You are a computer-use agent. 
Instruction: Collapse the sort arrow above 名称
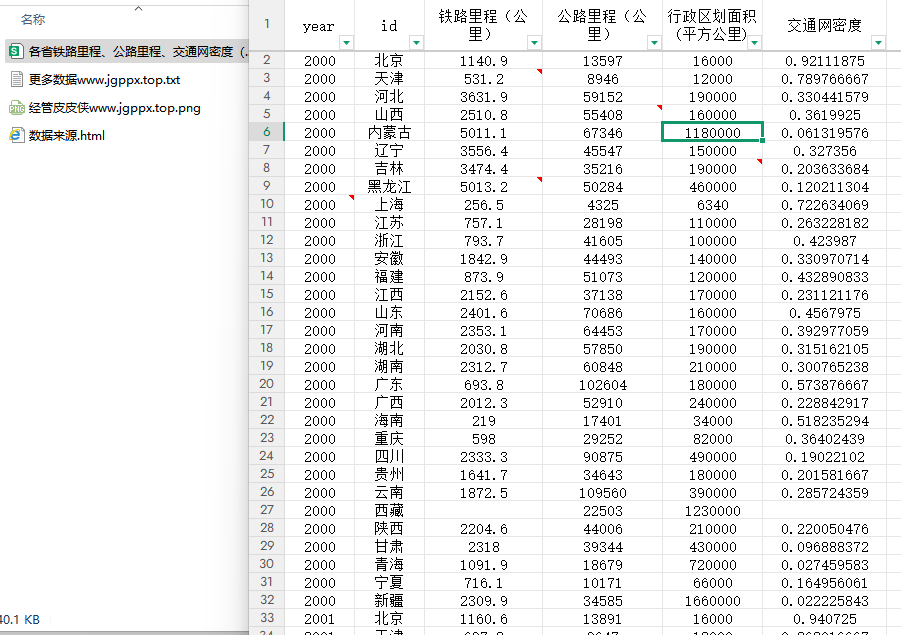138,8
